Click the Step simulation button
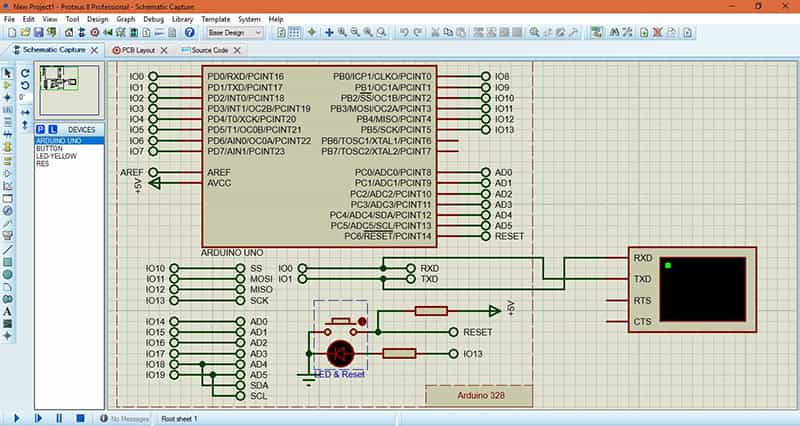Image resolution: width=800 pixels, height=426 pixels. pos(38,418)
